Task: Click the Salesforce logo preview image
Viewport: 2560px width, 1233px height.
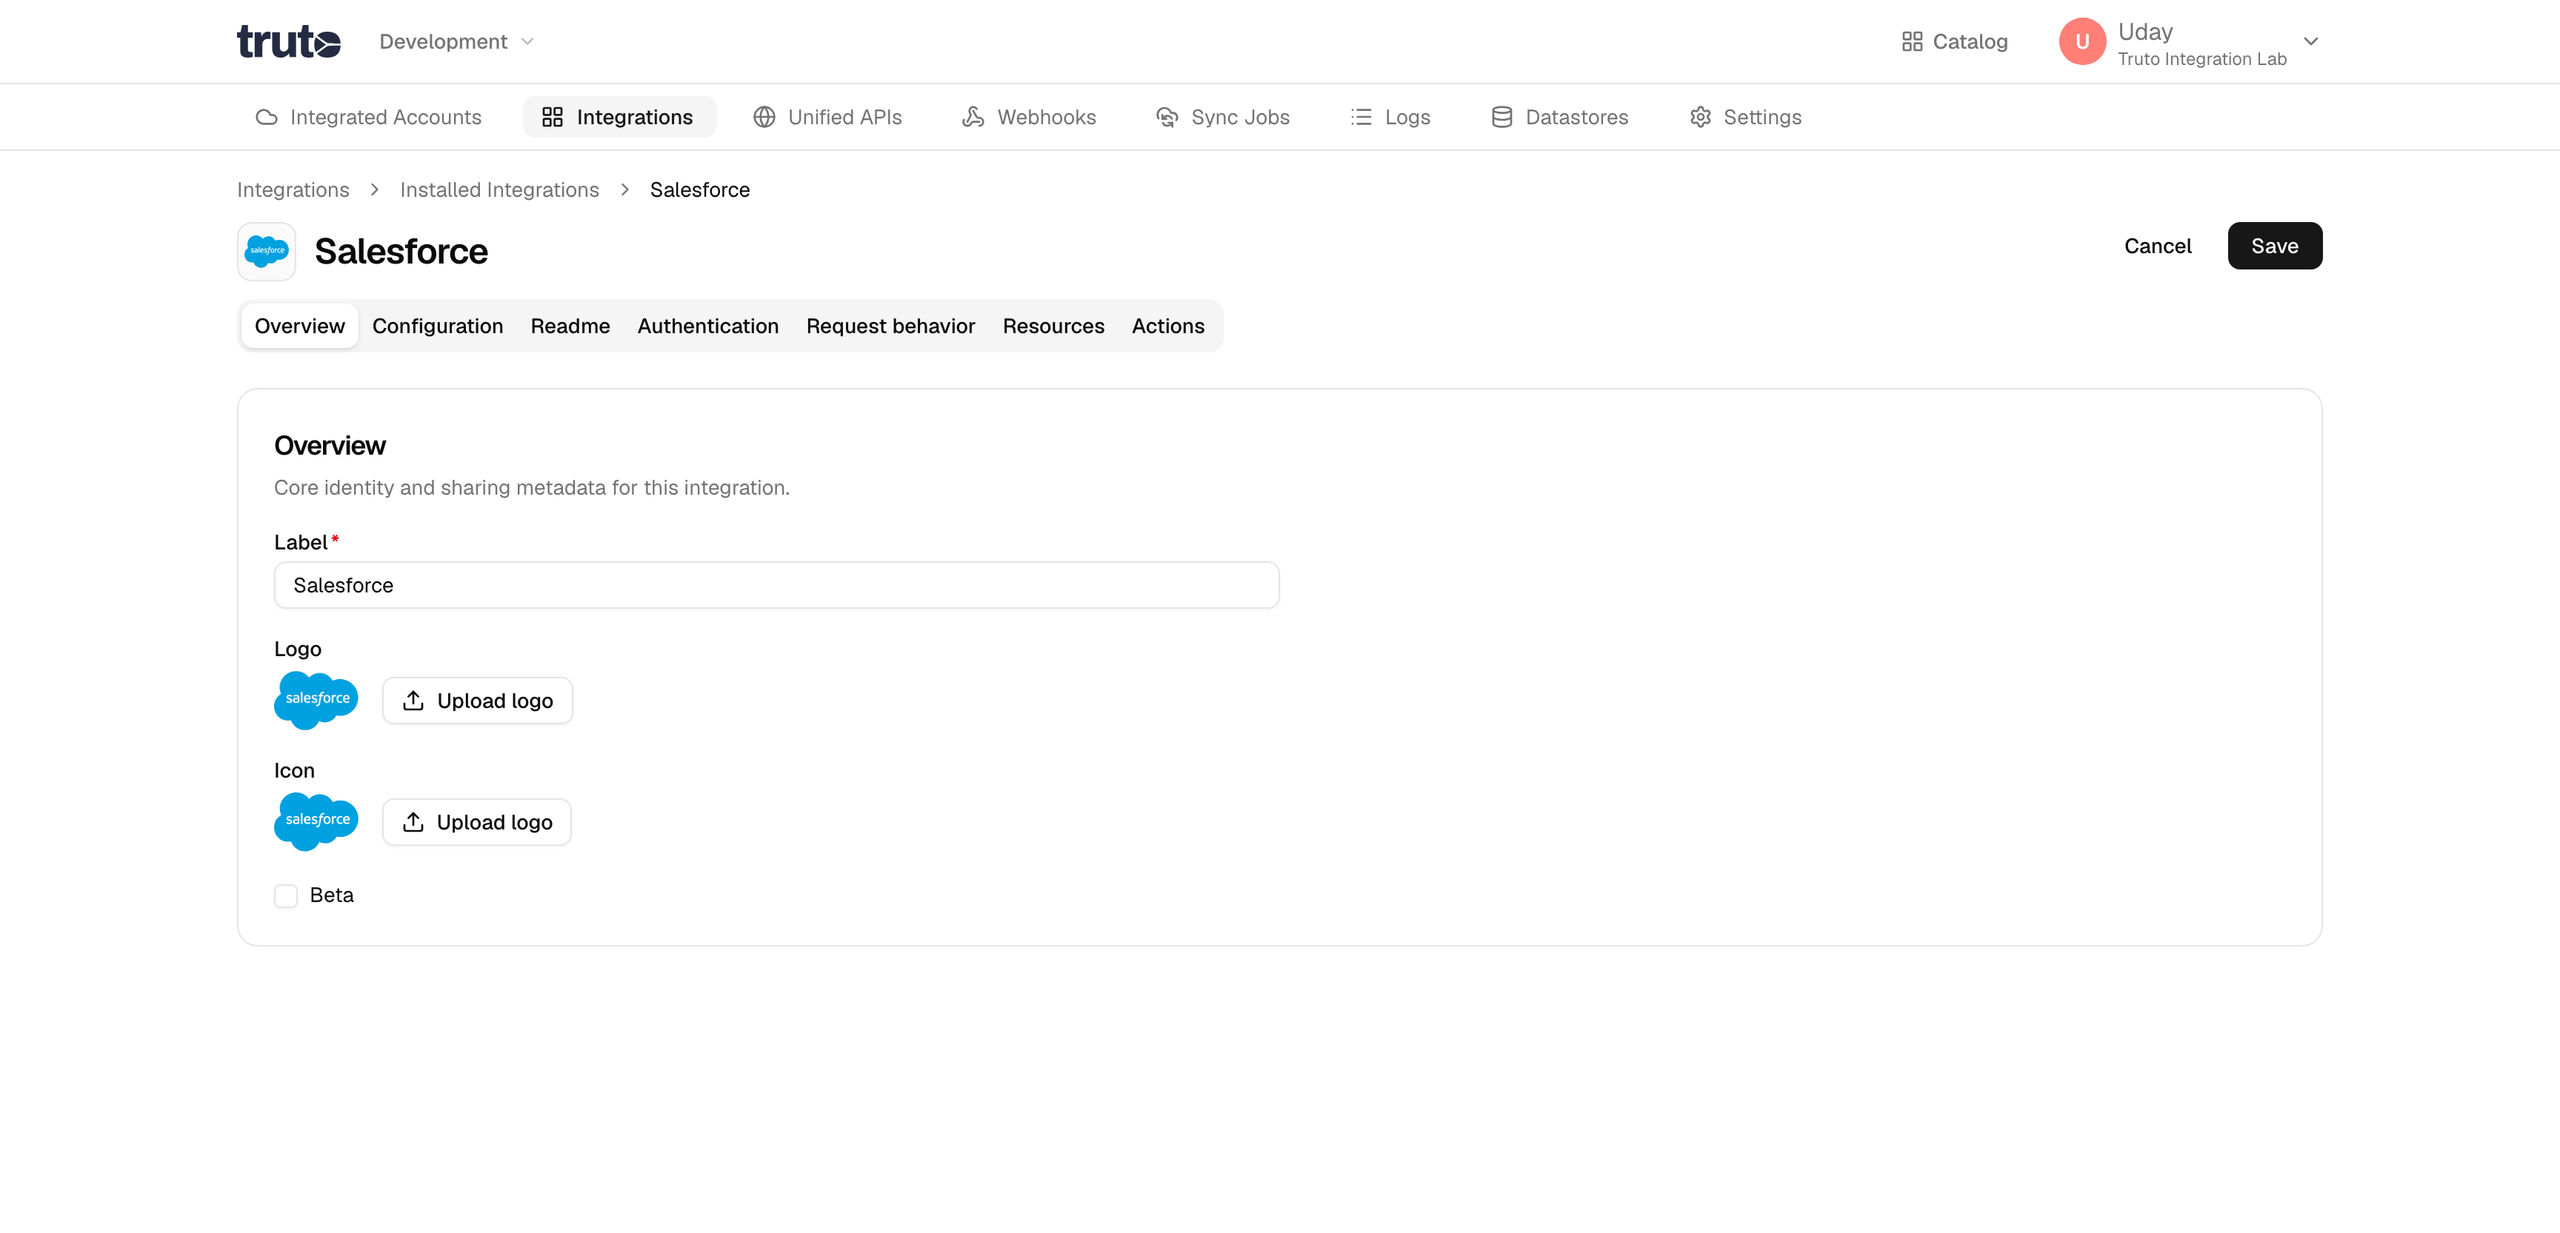Action: click(316, 700)
